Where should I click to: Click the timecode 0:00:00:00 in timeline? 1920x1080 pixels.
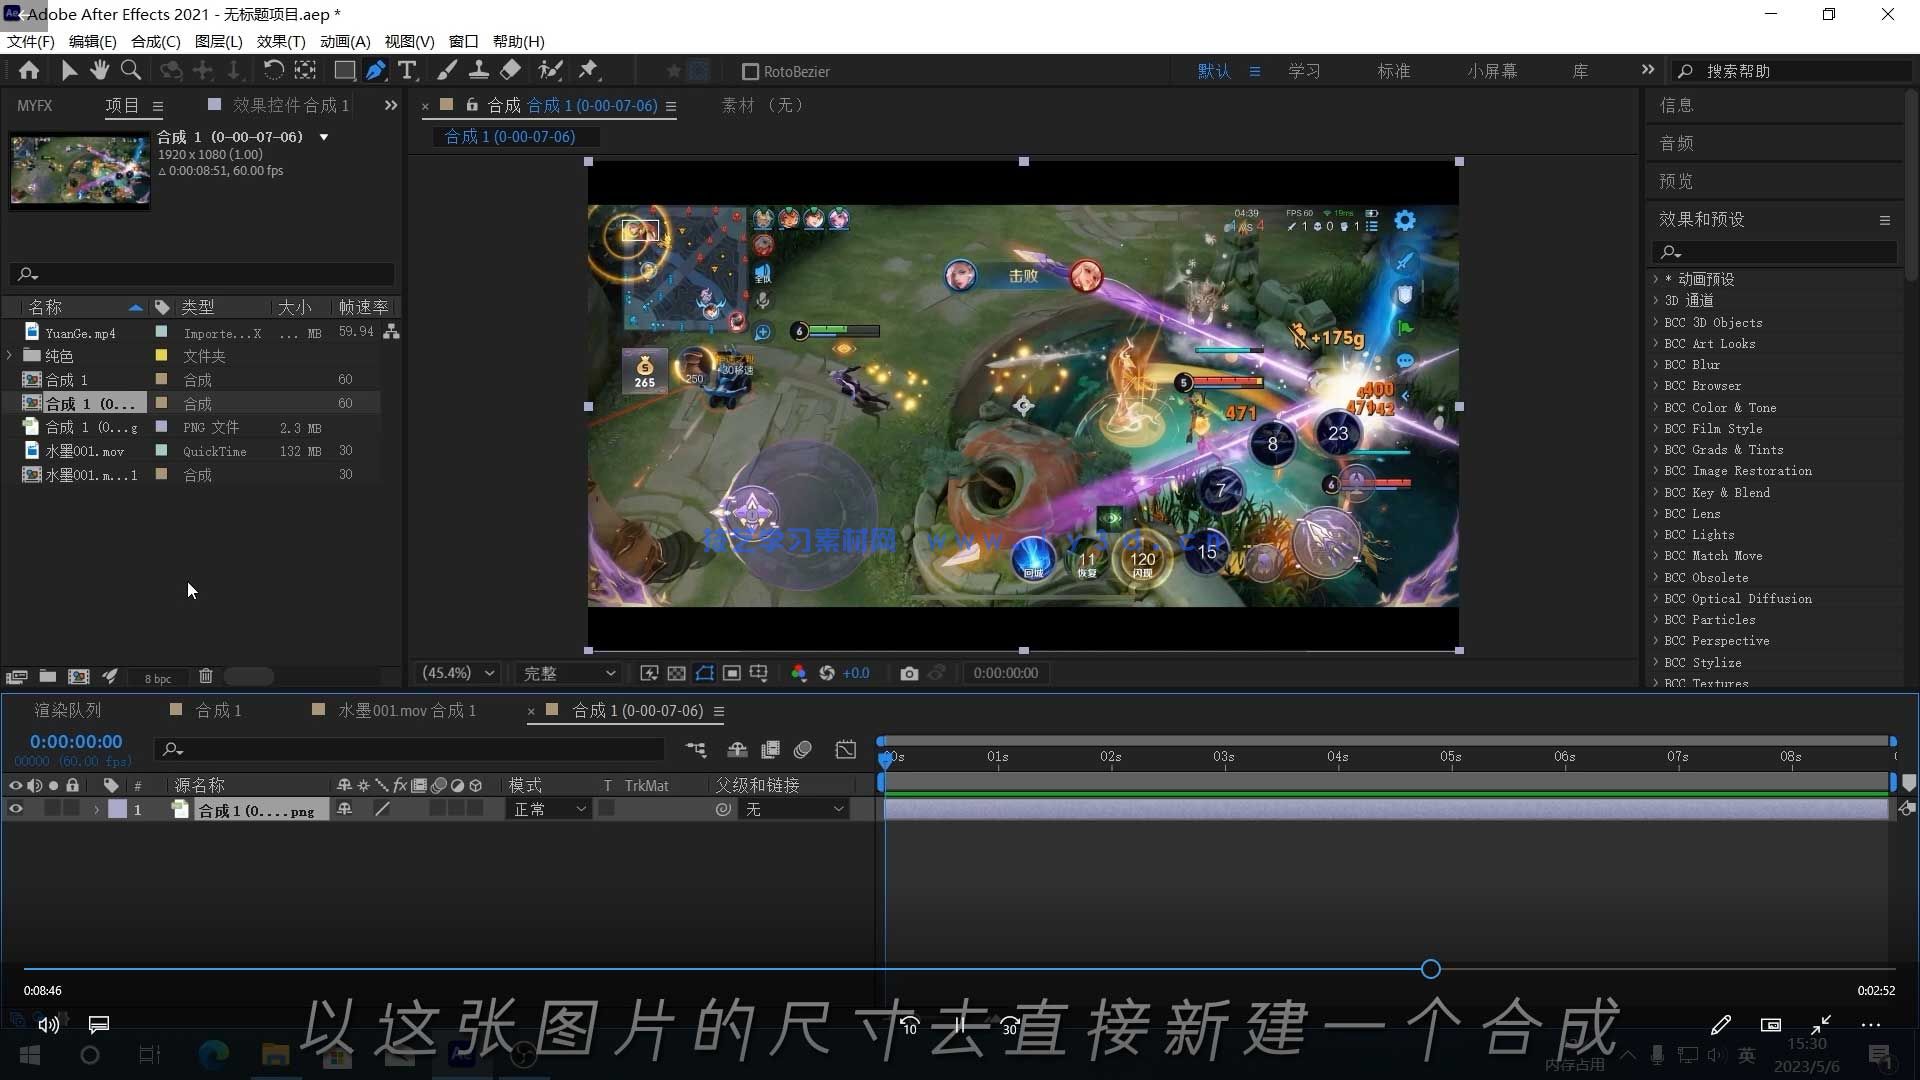pyautogui.click(x=76, y=742)
